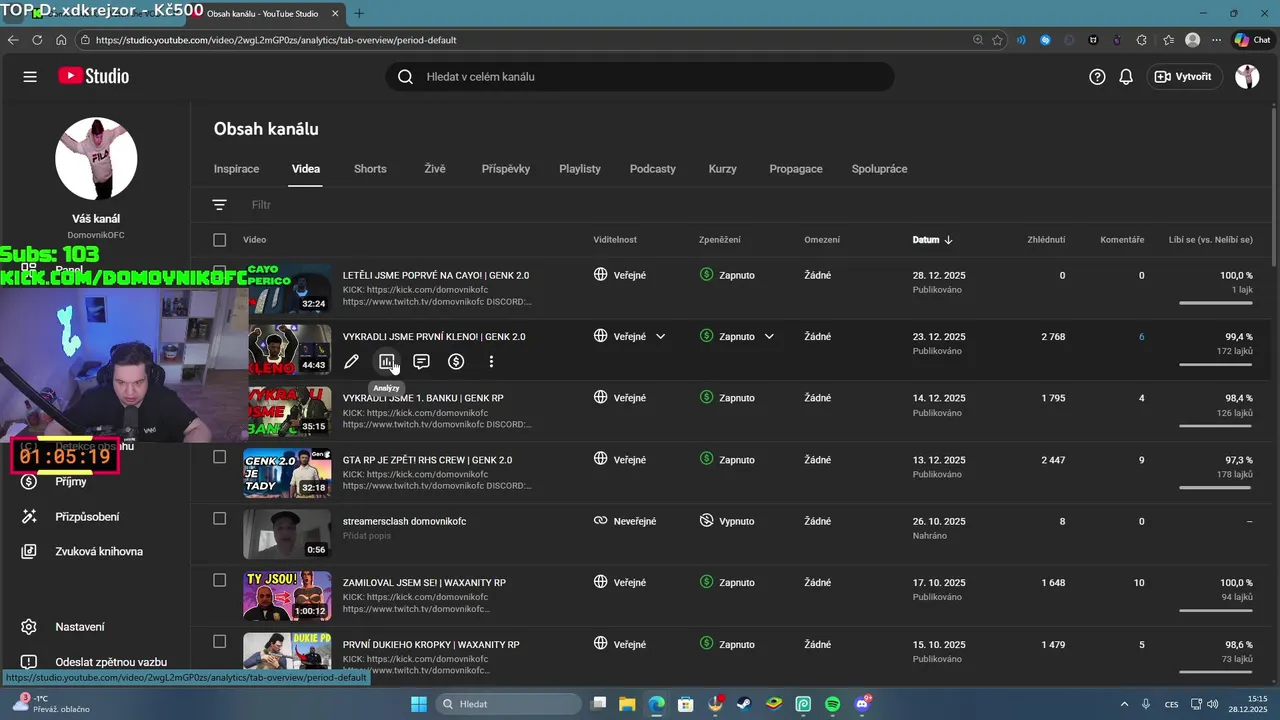The height and width of the screenshot is (720, 1280).
Task: Add page to favorites star icon
Action: coord(998,40)
